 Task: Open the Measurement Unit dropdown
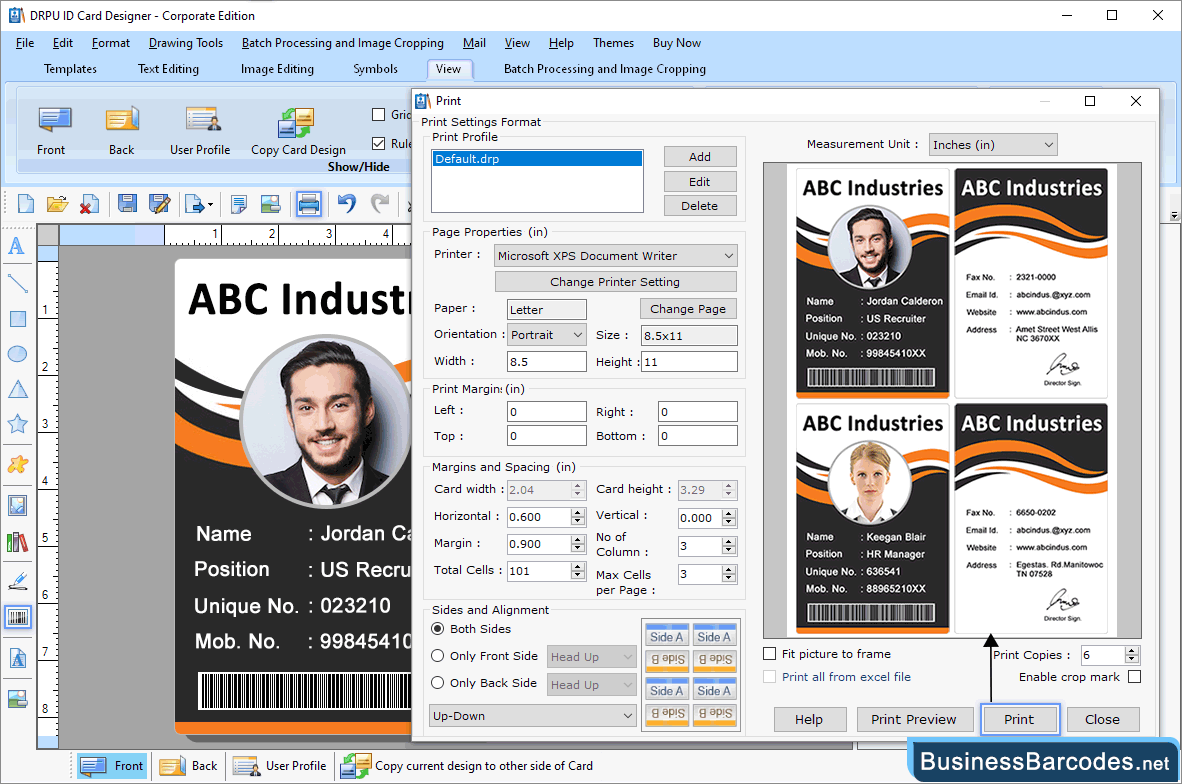click(x=993, y=145)
